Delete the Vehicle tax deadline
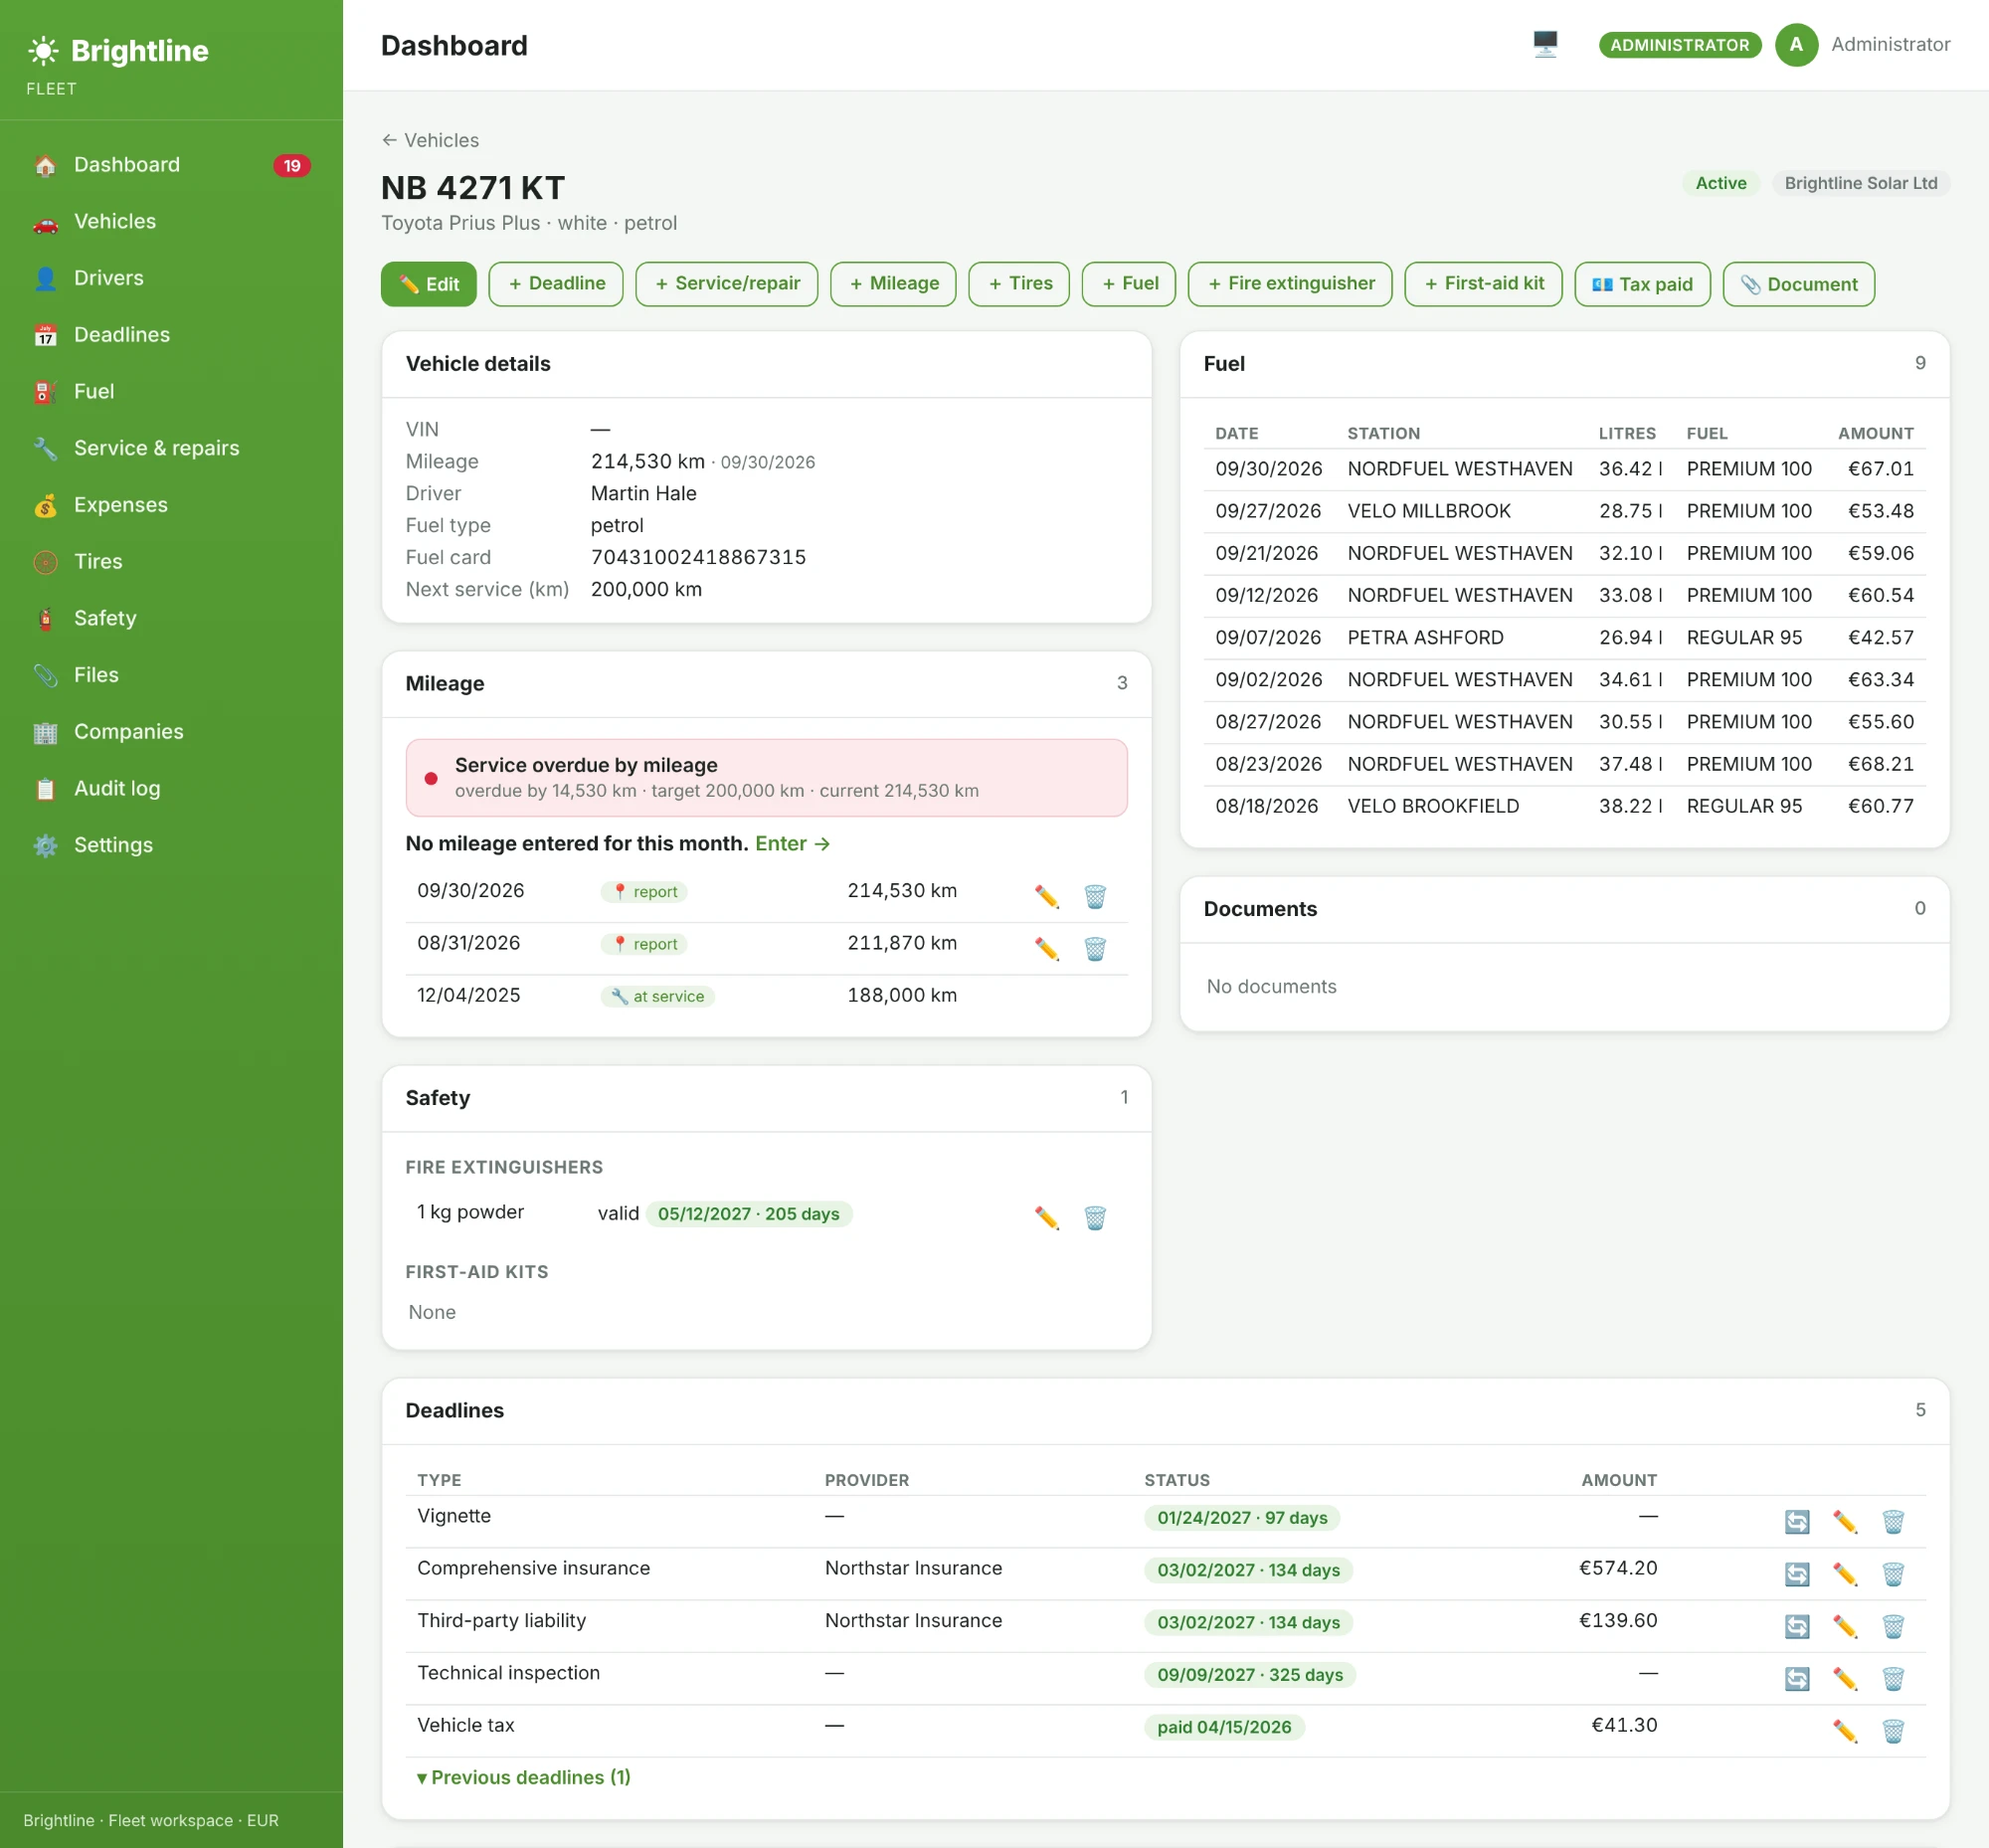The width and height of the screenshot is (1989, 1848). 1893,1729
